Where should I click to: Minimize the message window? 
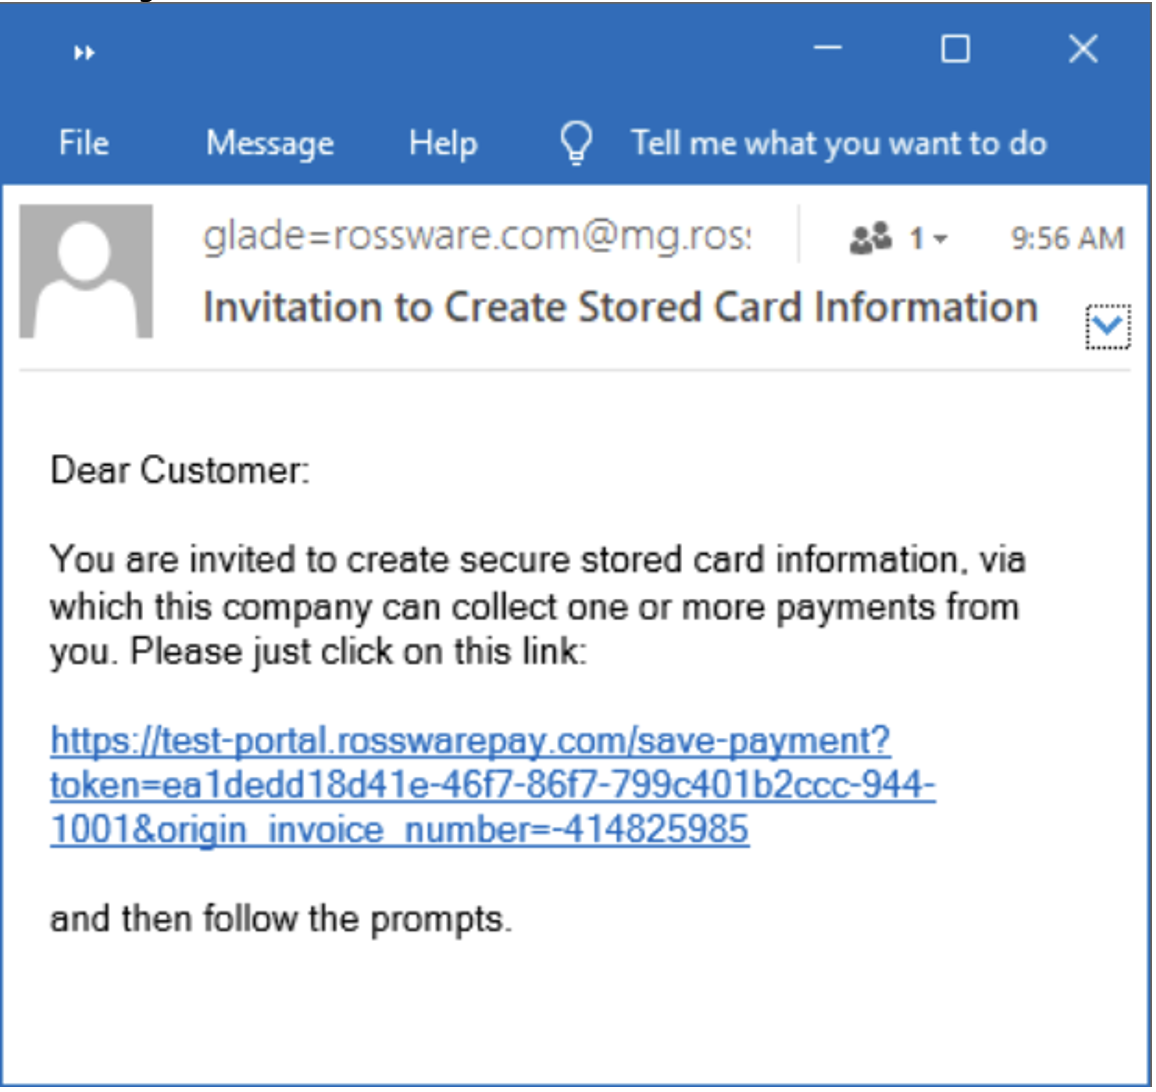pyautogui.click(x=828, y=48)
